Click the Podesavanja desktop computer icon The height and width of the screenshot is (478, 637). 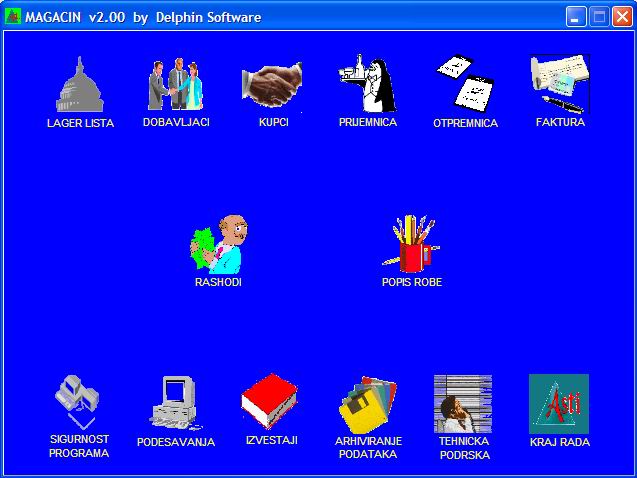176,403
